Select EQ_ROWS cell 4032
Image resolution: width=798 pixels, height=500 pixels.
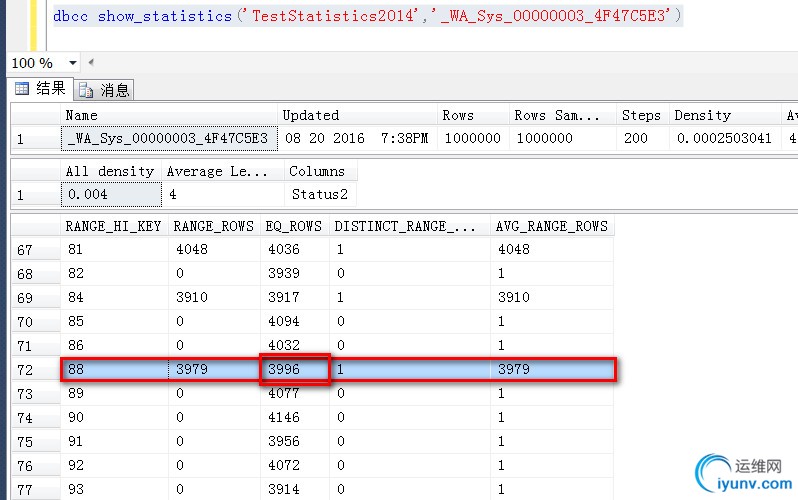click(295, 345)
